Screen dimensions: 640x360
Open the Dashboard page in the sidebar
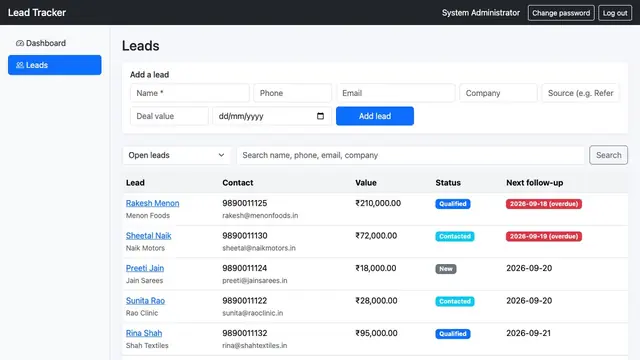tap(55, 43)
